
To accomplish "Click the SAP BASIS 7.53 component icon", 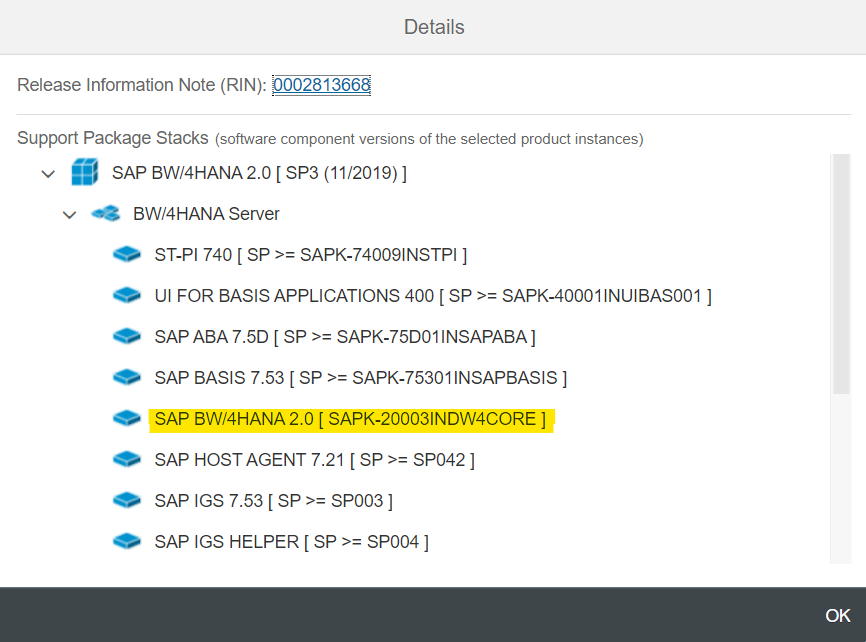I will tap(126, 377).
